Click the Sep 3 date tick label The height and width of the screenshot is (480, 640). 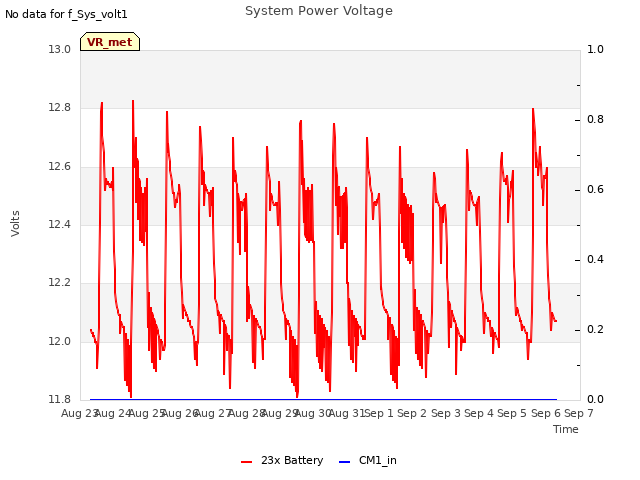[x=446, y=413]
